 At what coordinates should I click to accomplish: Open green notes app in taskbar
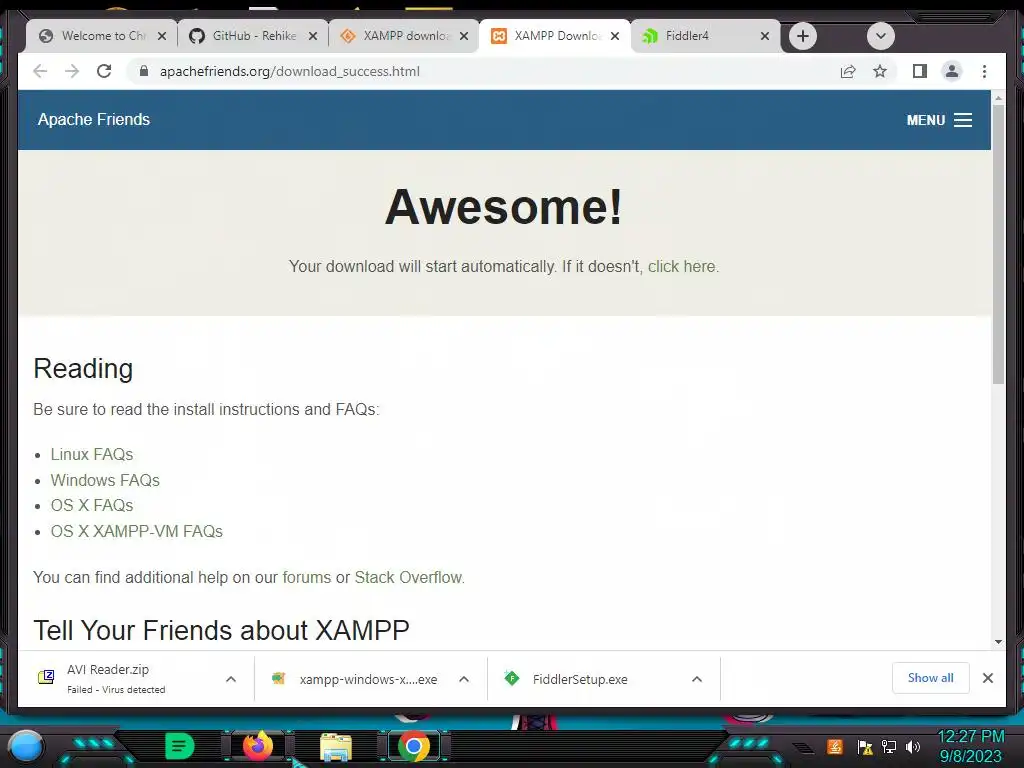coord(180,746)
